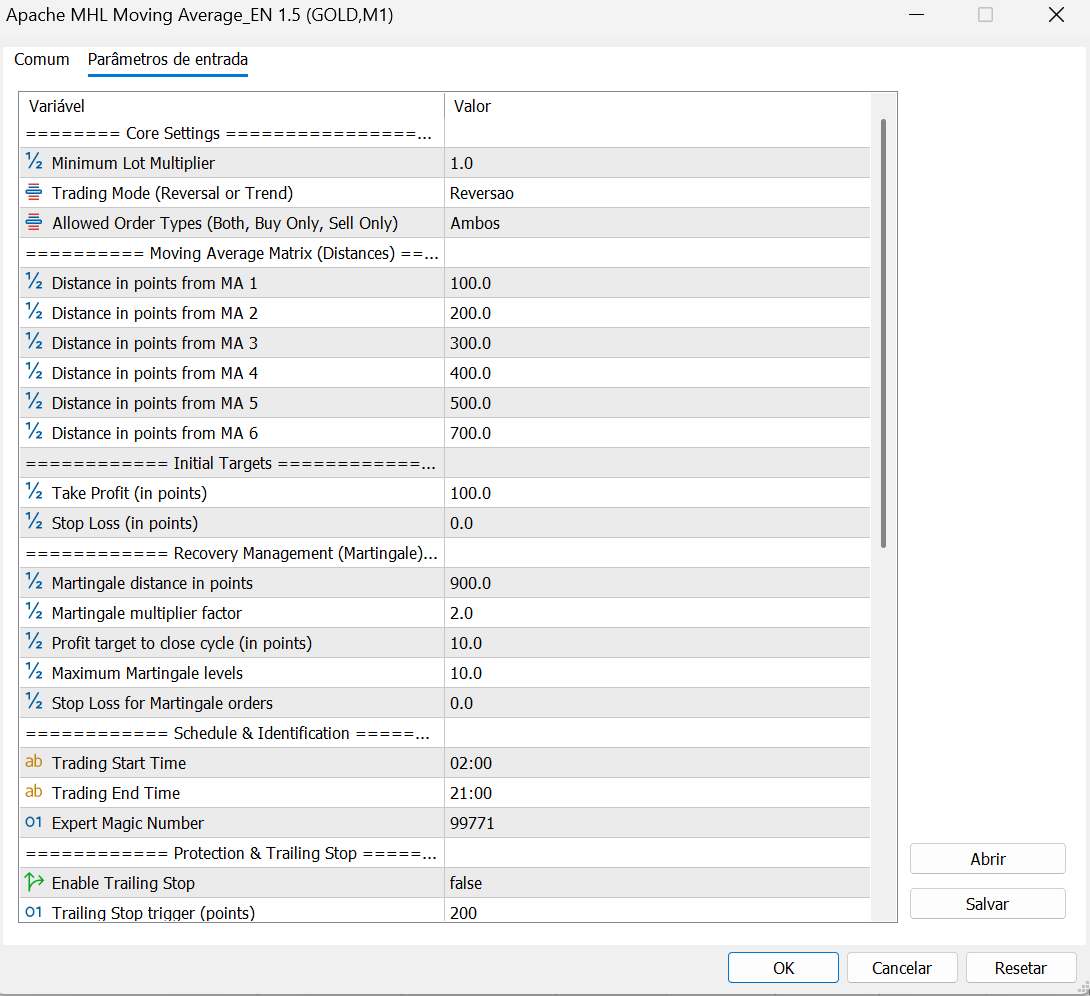Click the Trading Start Time string icon
Image resolution: width=1090 pixels, height=996 pixels.
pyautogui.click(x=34, y=763)
